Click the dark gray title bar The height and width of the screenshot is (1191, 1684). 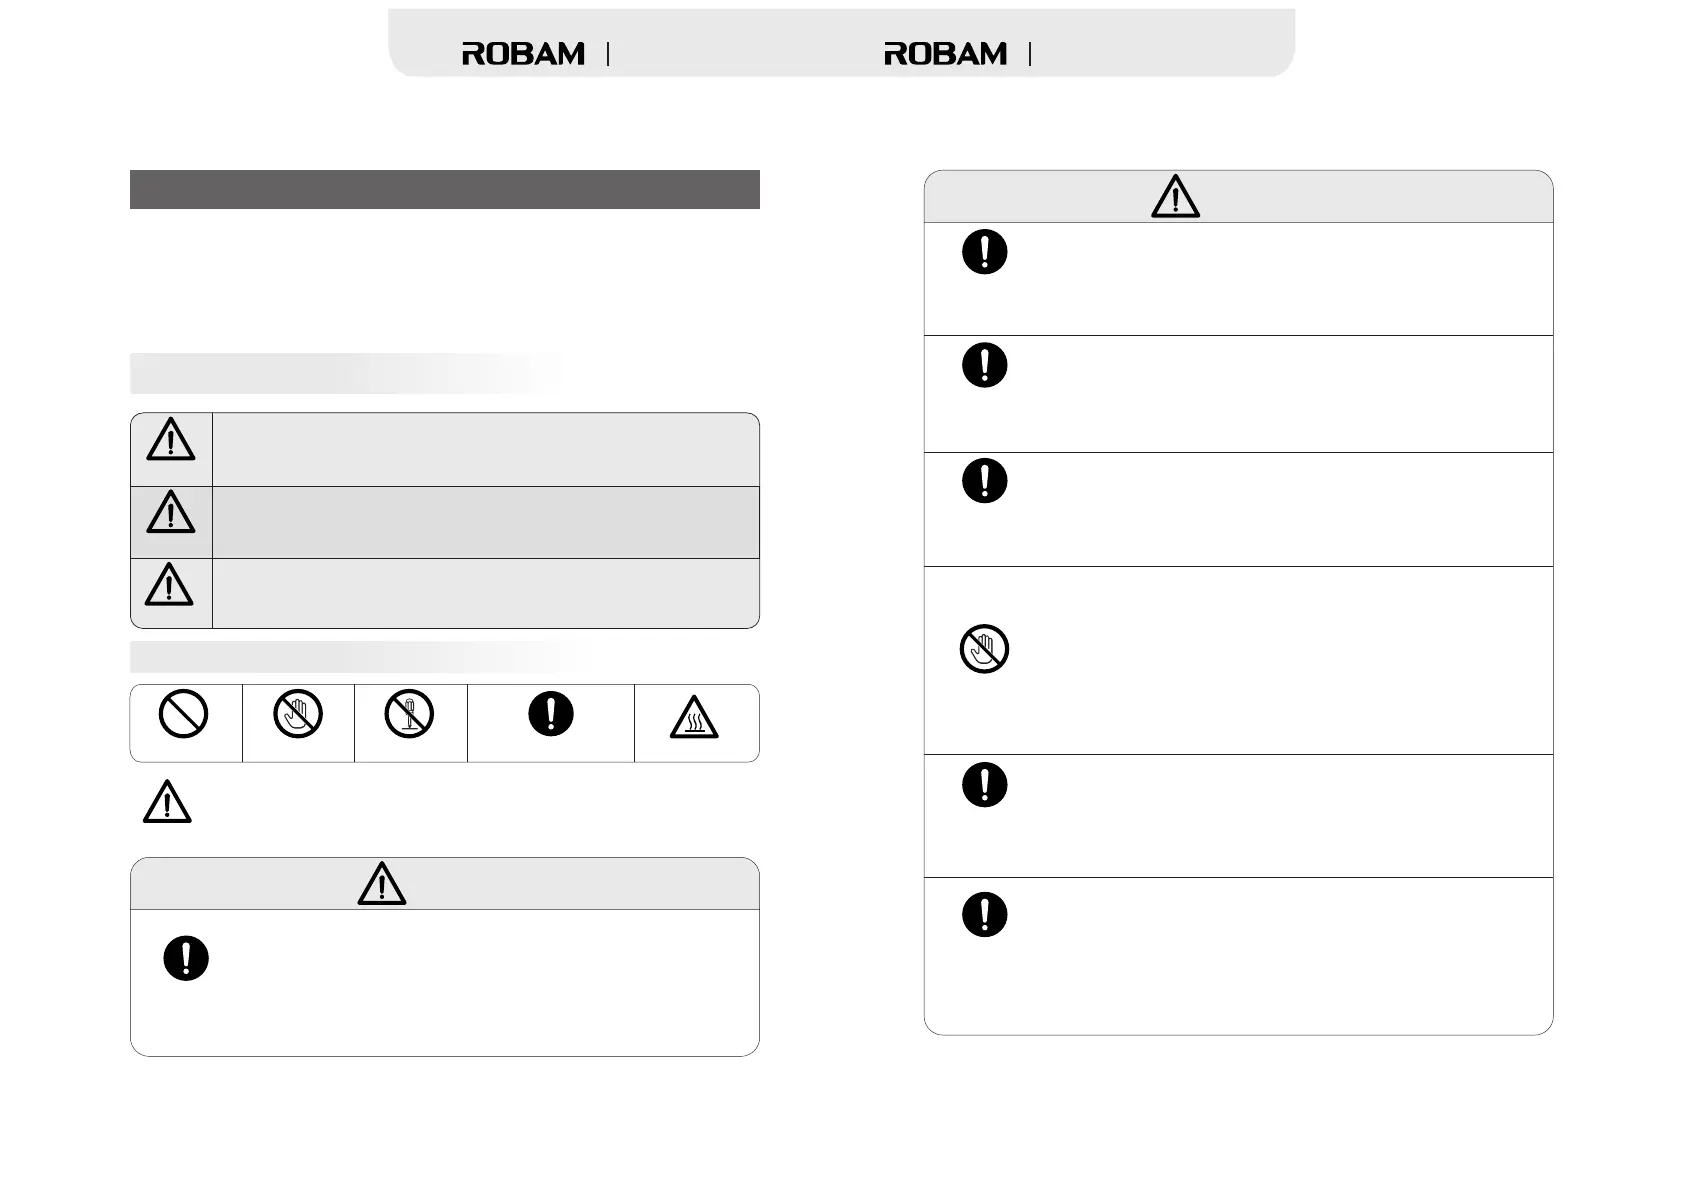click(444, 189)
